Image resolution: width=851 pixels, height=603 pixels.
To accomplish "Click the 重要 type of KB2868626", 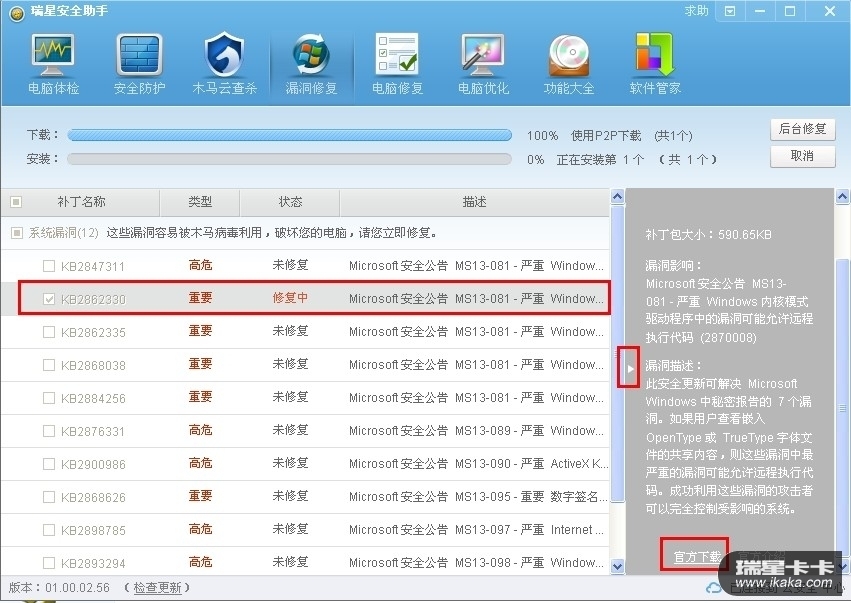I will point(200,496).
